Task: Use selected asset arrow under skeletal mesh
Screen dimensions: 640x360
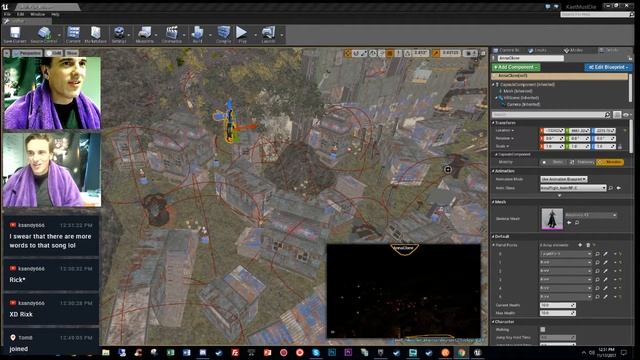Action: coord(569,222)
